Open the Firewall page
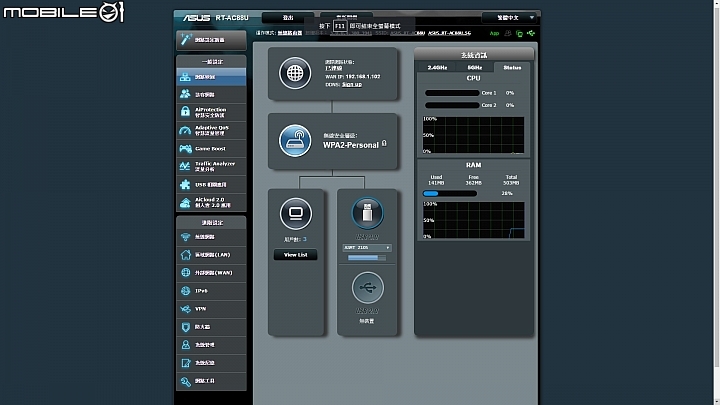The width and height of the screenshot is (720, 405). (211, 326)
